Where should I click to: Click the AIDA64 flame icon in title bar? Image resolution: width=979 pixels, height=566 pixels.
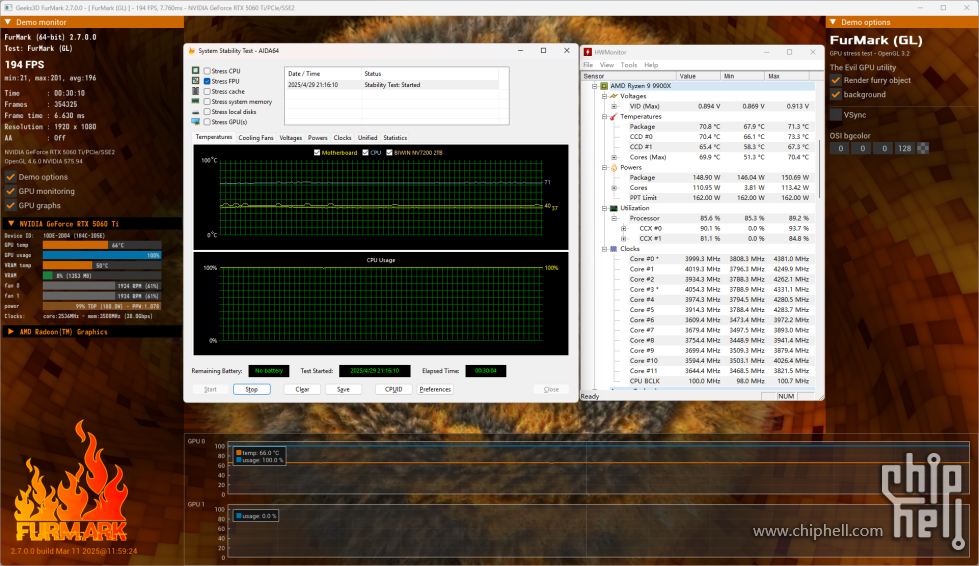point(192,51)
